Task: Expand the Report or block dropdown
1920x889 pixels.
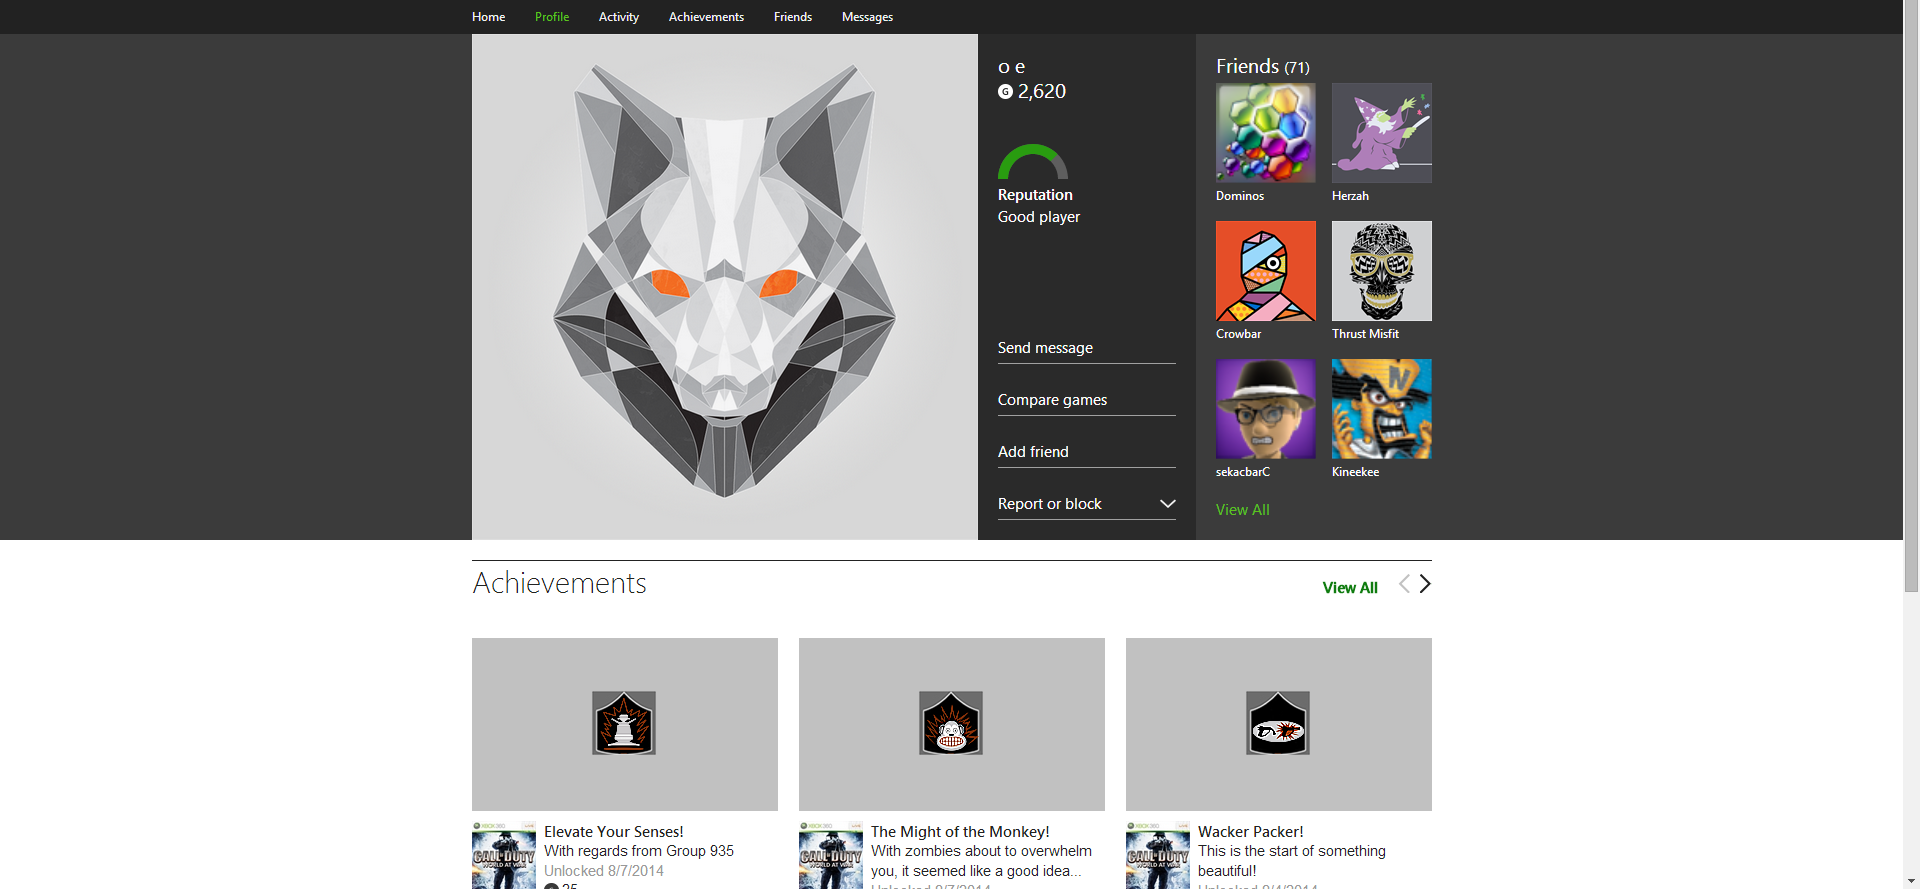Action: click(1087, 504)
